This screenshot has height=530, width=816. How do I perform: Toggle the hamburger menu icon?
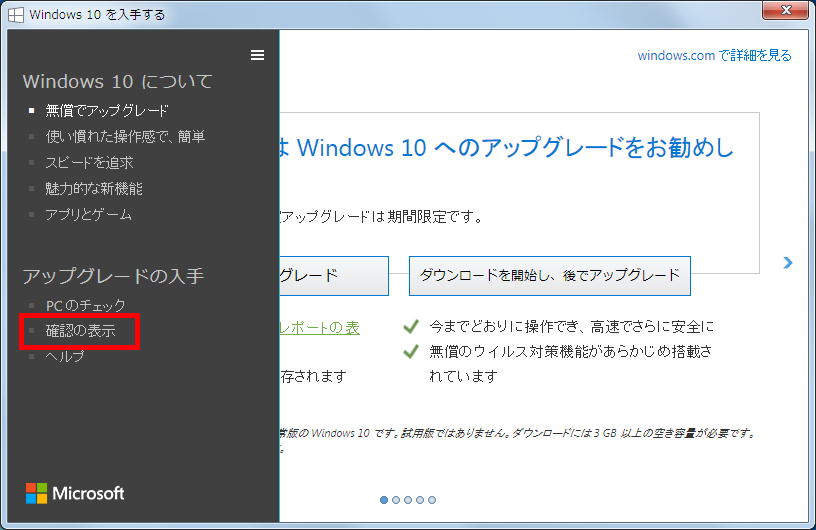257,55
